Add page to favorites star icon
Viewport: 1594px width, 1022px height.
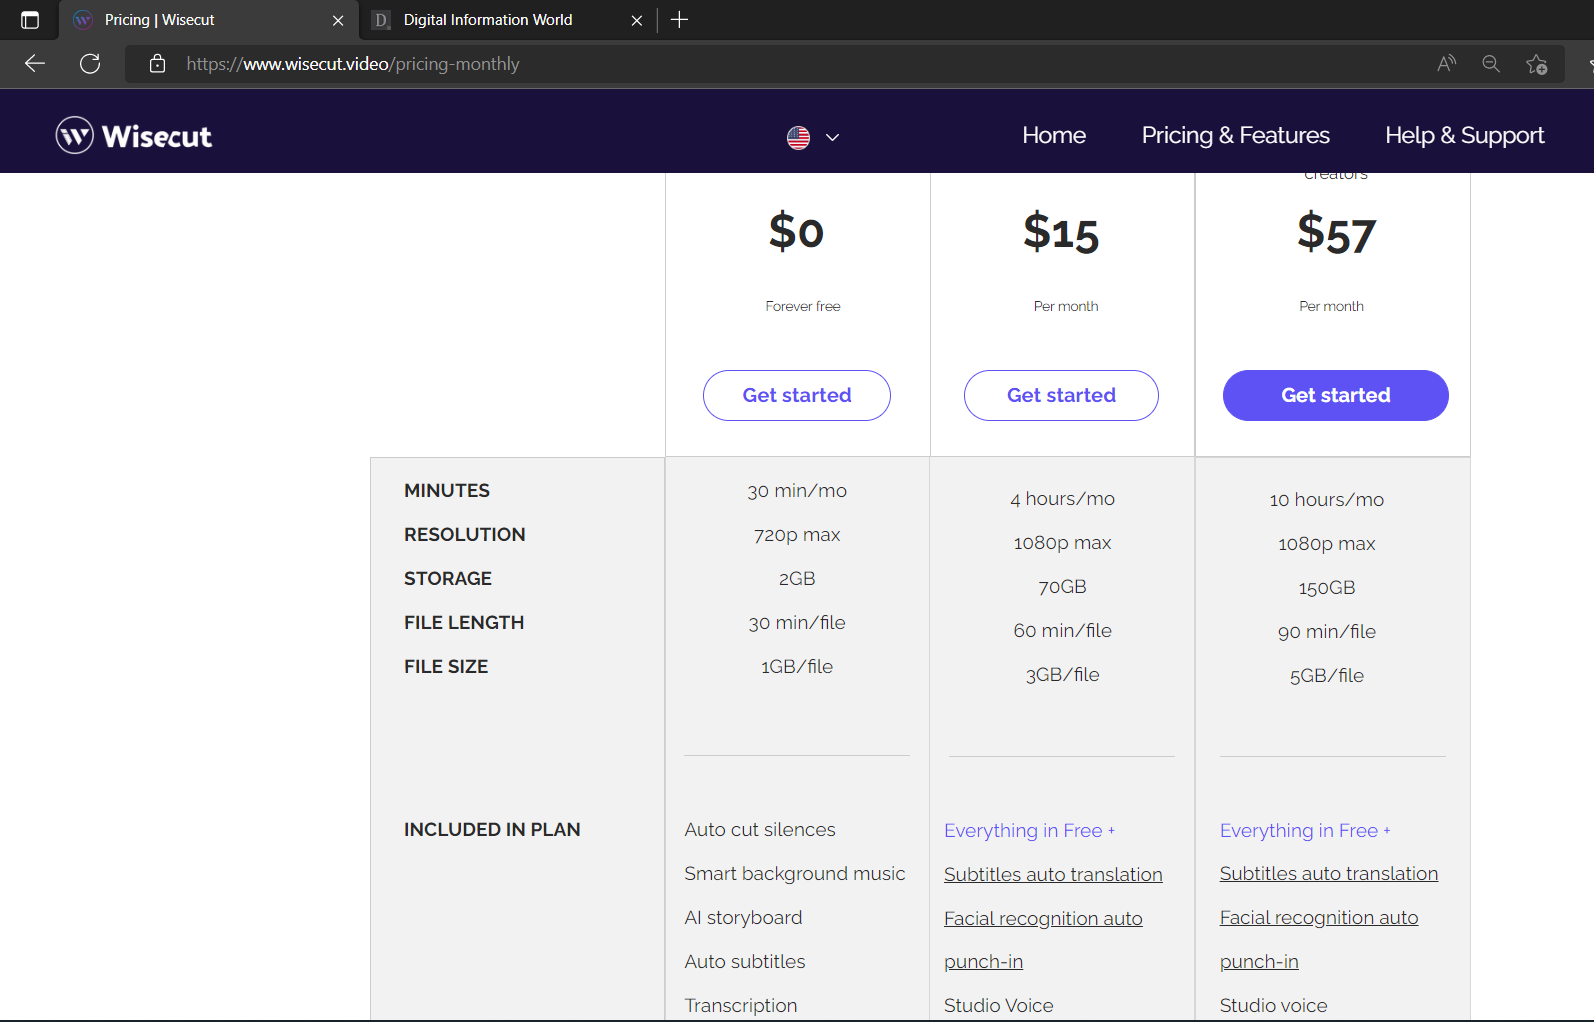click(1537, 64)
